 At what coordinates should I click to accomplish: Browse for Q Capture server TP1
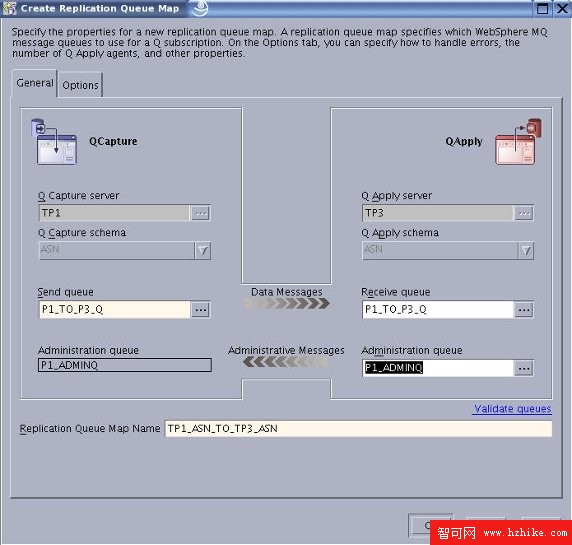tap(201, 213)
